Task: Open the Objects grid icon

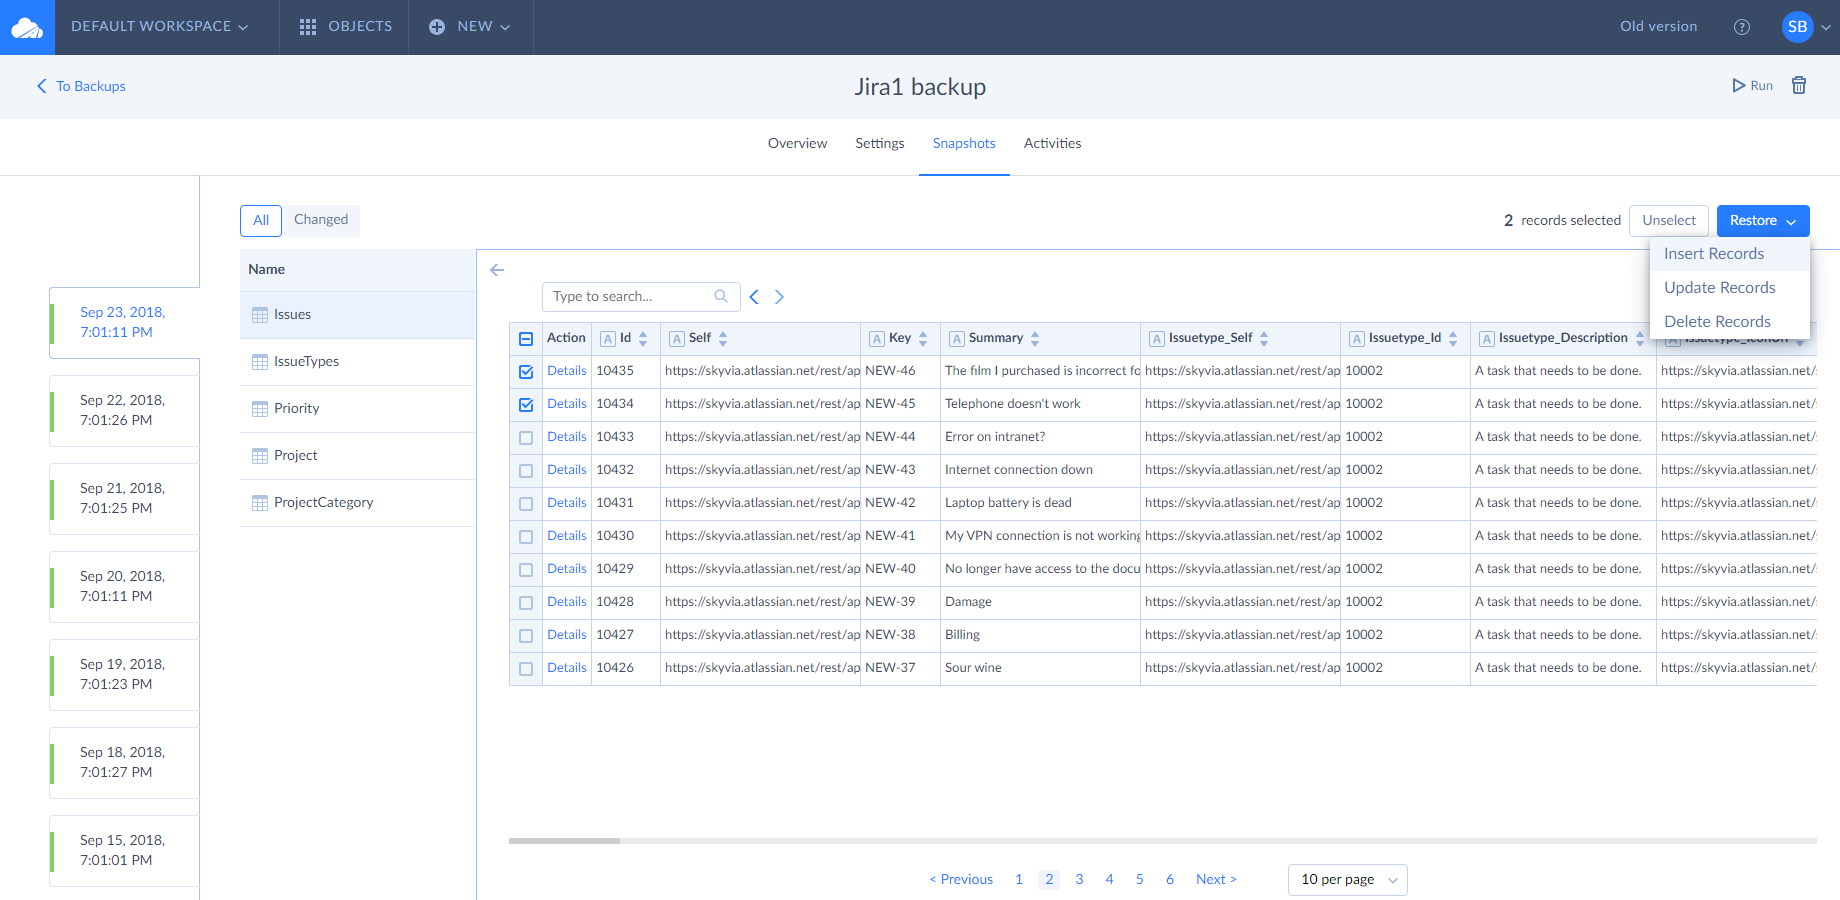Action: click(308, 27)
